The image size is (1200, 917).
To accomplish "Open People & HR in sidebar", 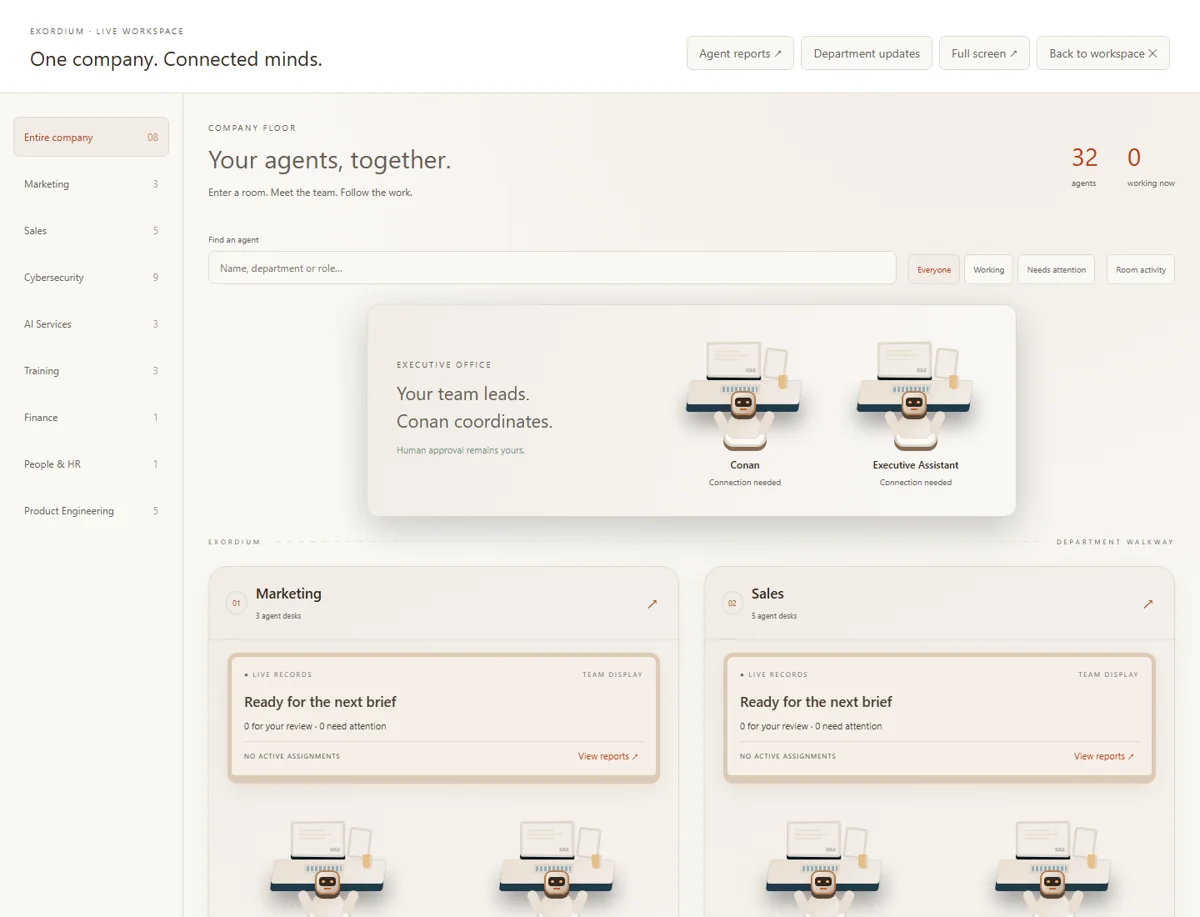I will coord(91,464).
